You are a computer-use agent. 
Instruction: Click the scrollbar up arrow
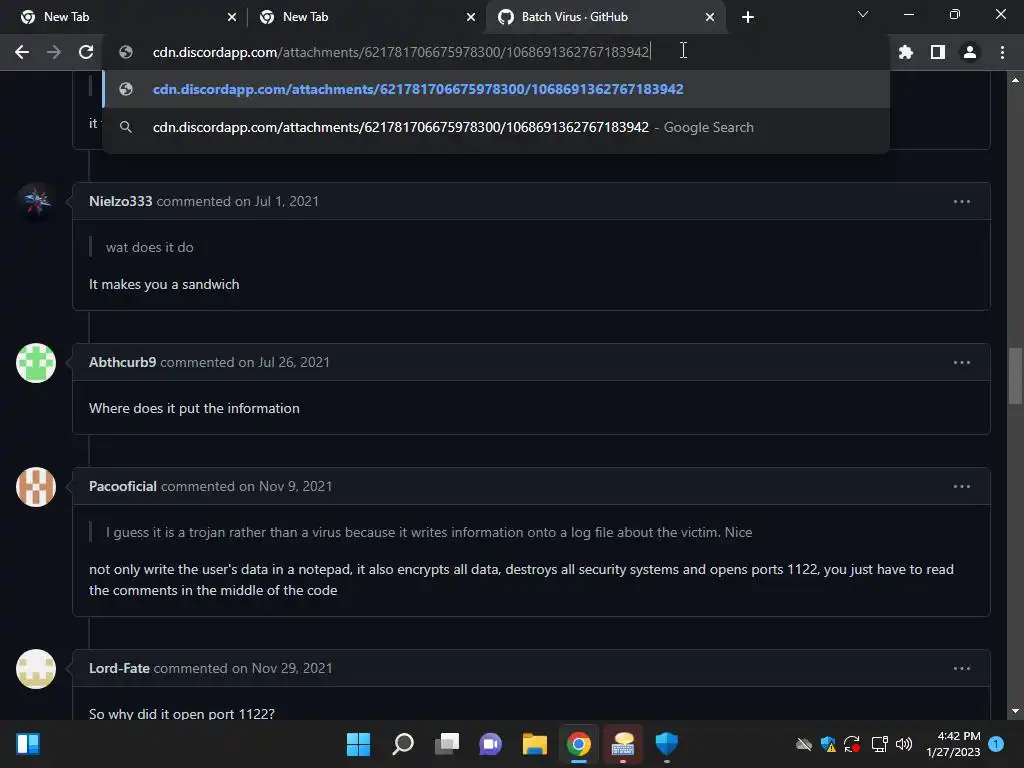[x=1015, y=80]
